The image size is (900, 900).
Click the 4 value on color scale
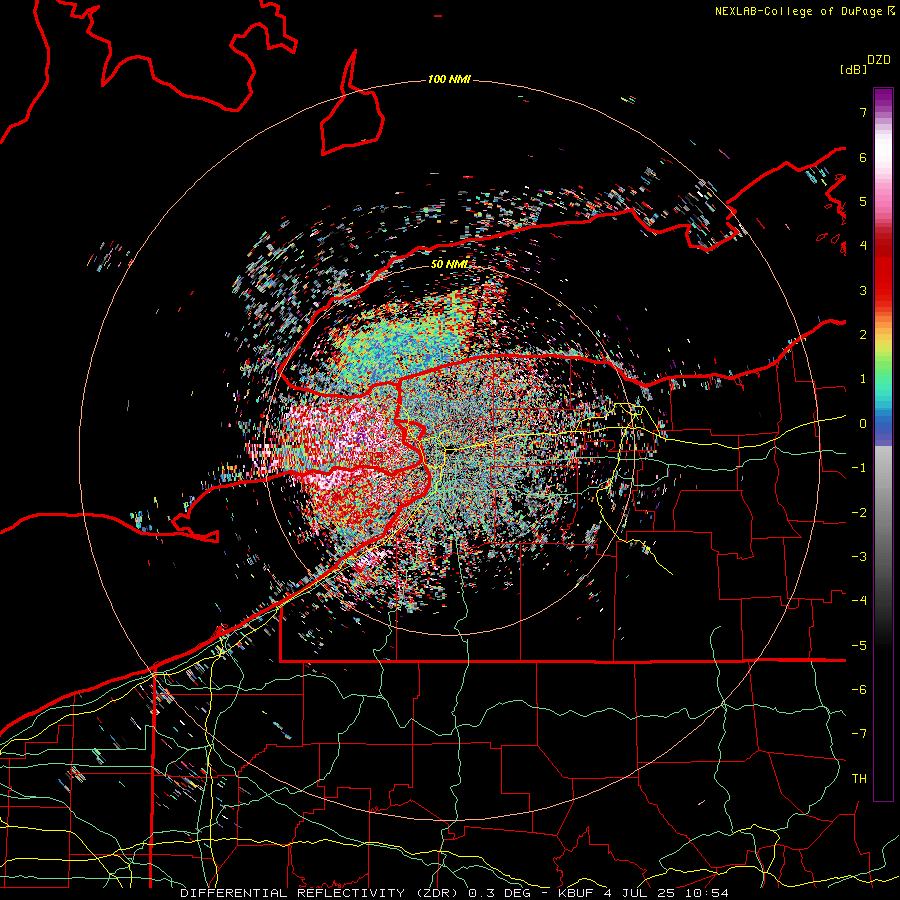coord(863,246)
